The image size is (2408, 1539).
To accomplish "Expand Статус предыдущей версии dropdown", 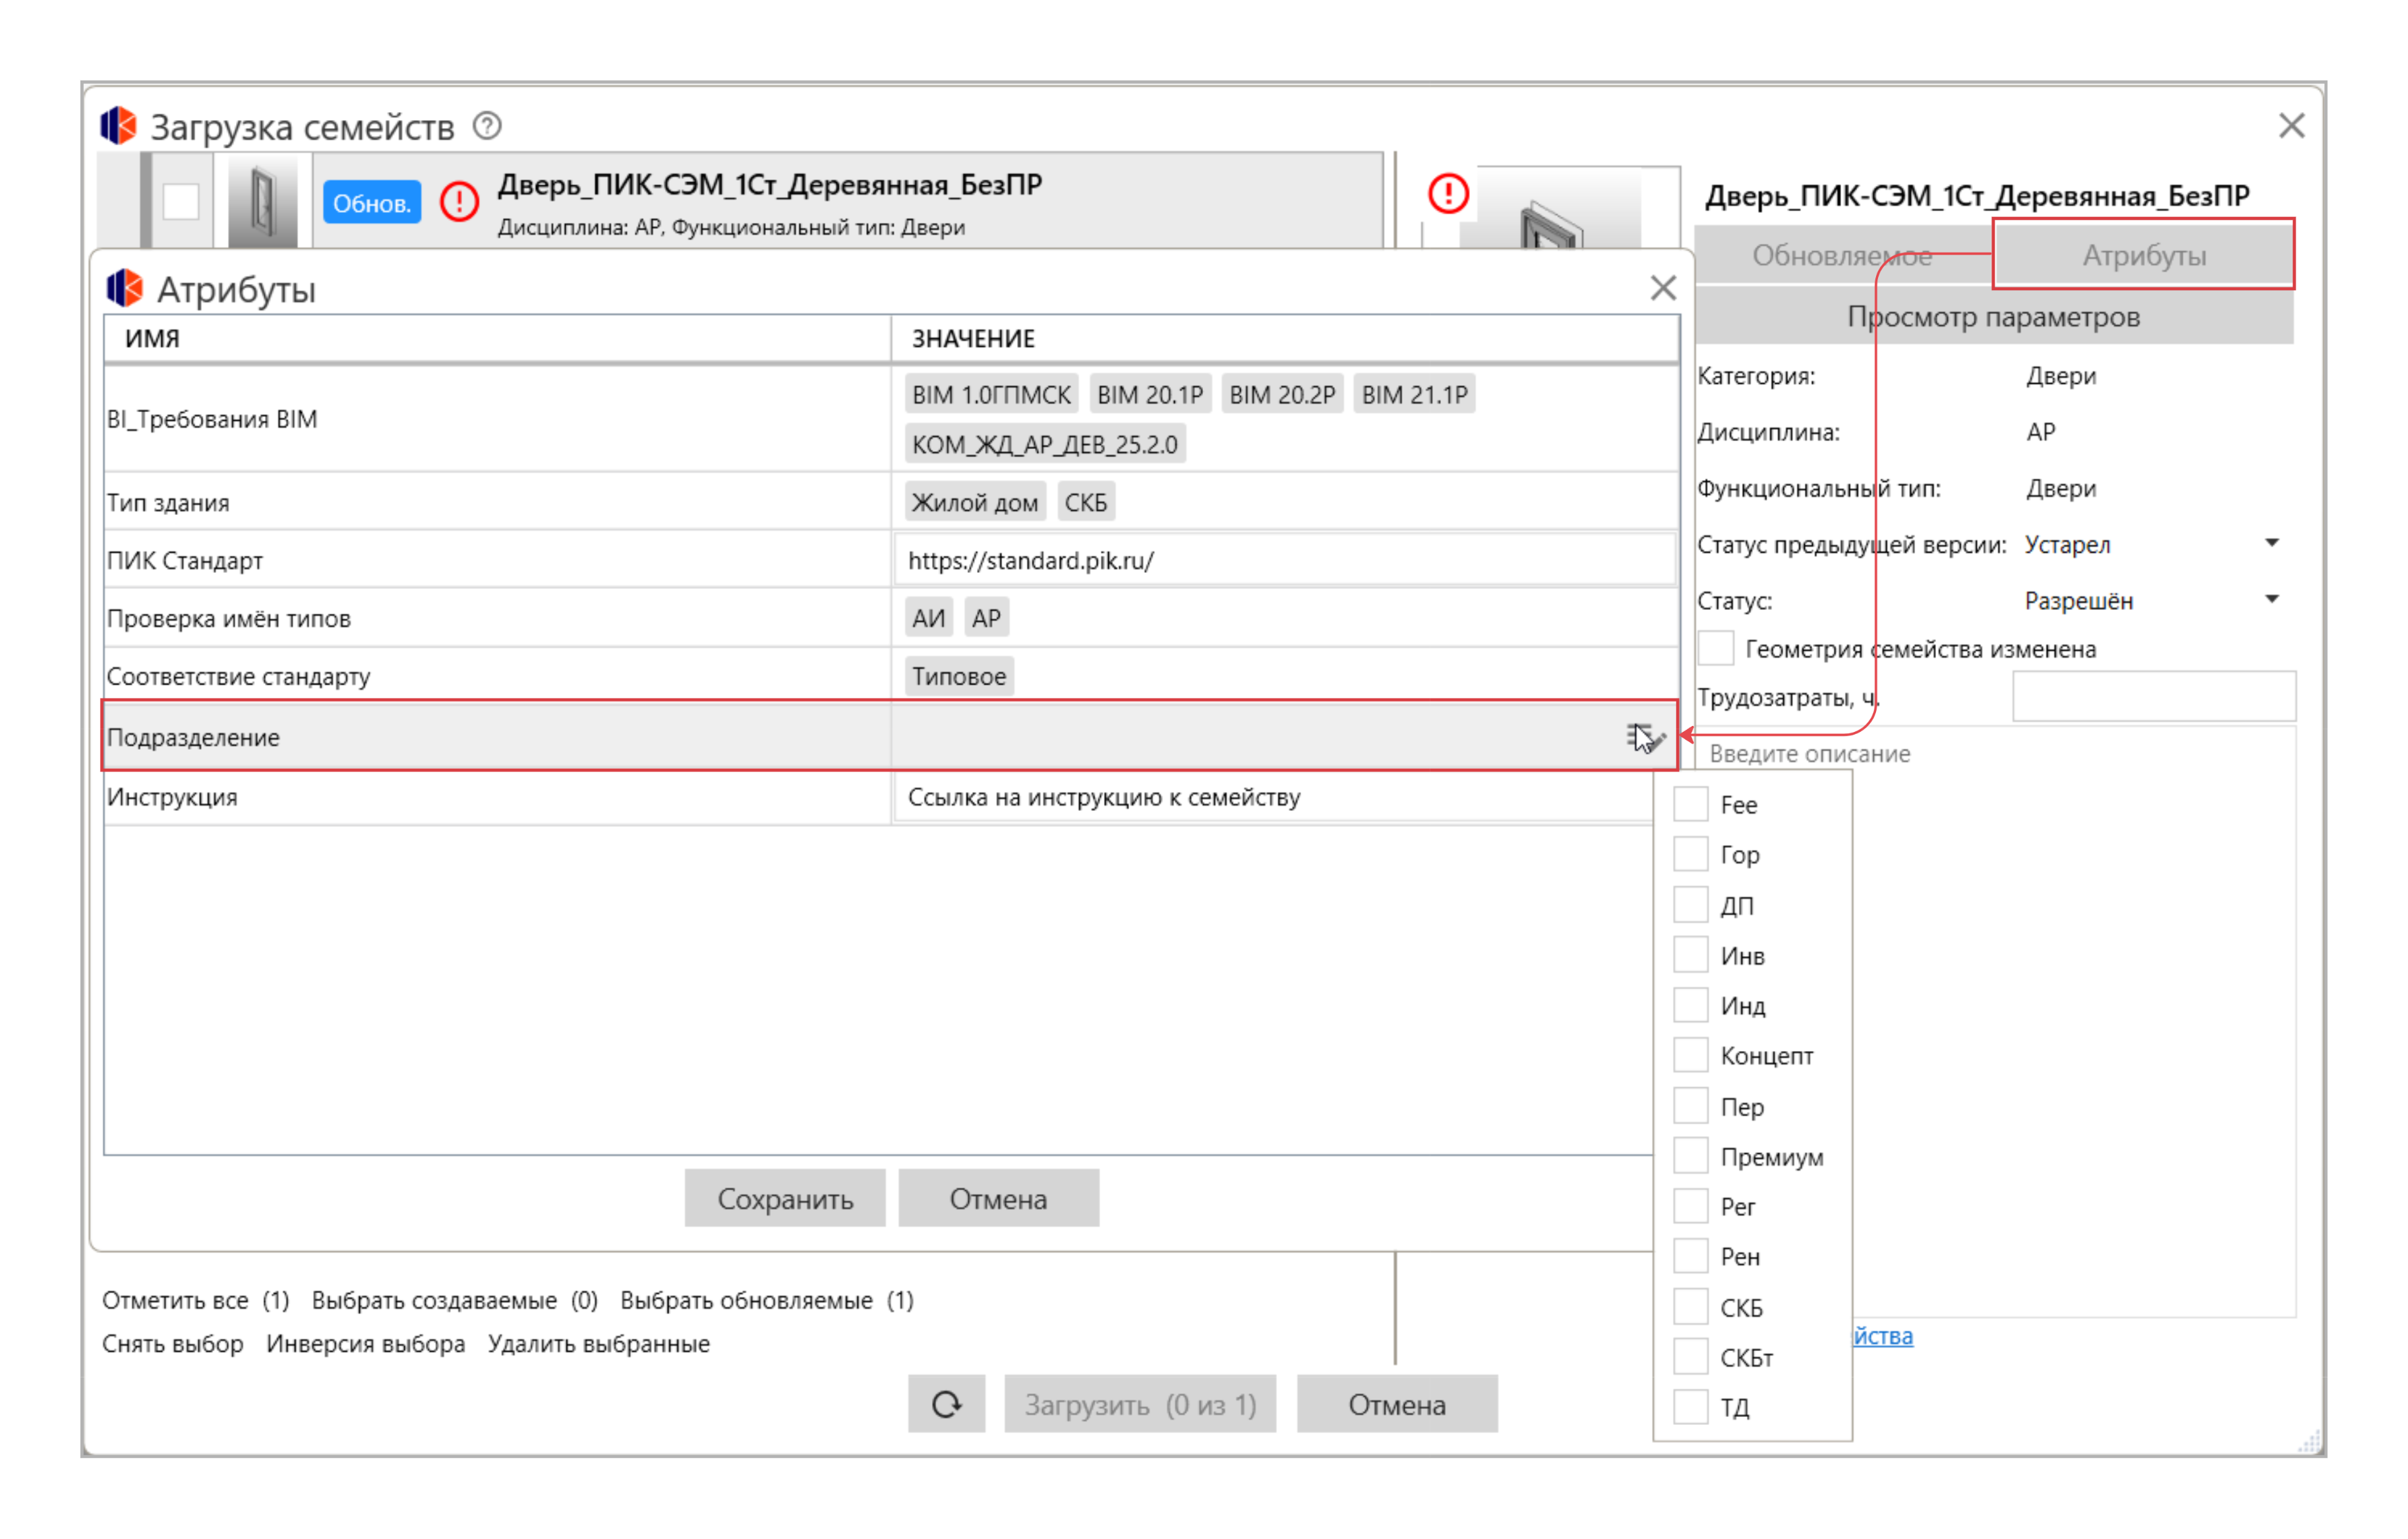I will [x=2271, y=544].
